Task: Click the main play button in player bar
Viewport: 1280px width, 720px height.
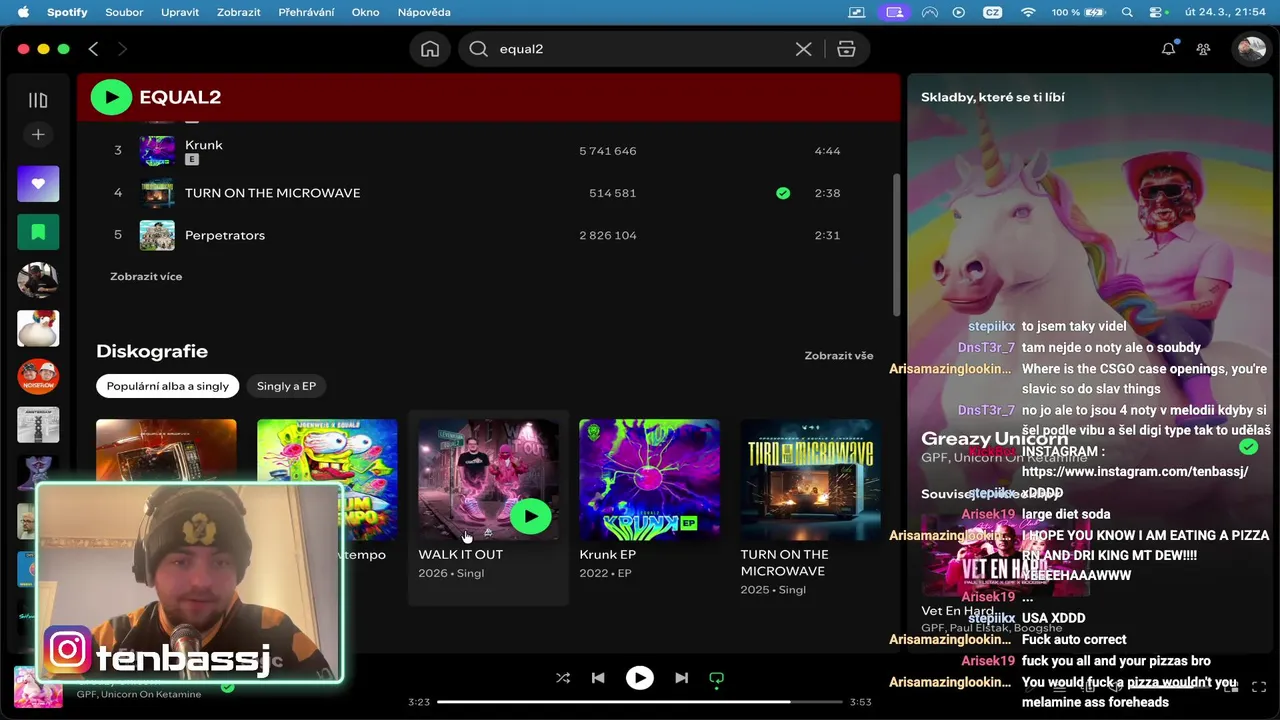Action: click(x=640, y=678)
